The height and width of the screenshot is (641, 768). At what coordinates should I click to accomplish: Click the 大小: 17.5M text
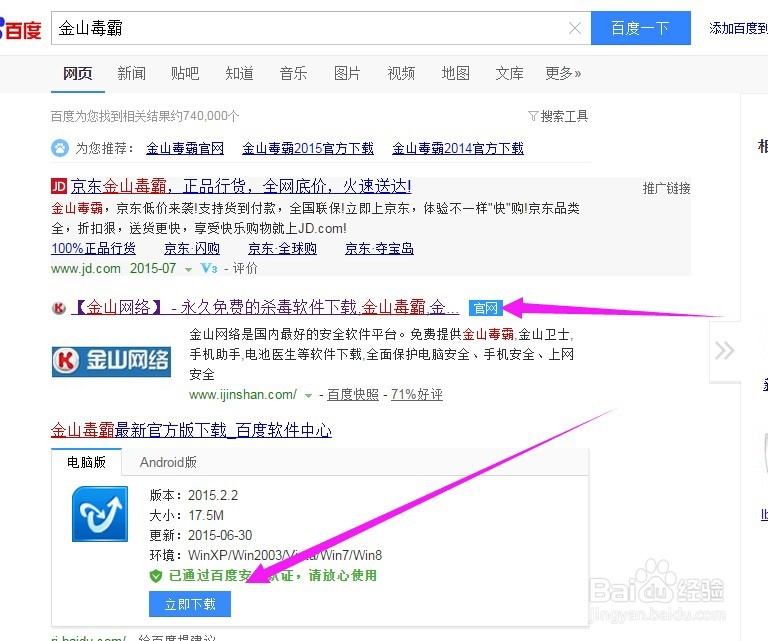click(187, 515)
